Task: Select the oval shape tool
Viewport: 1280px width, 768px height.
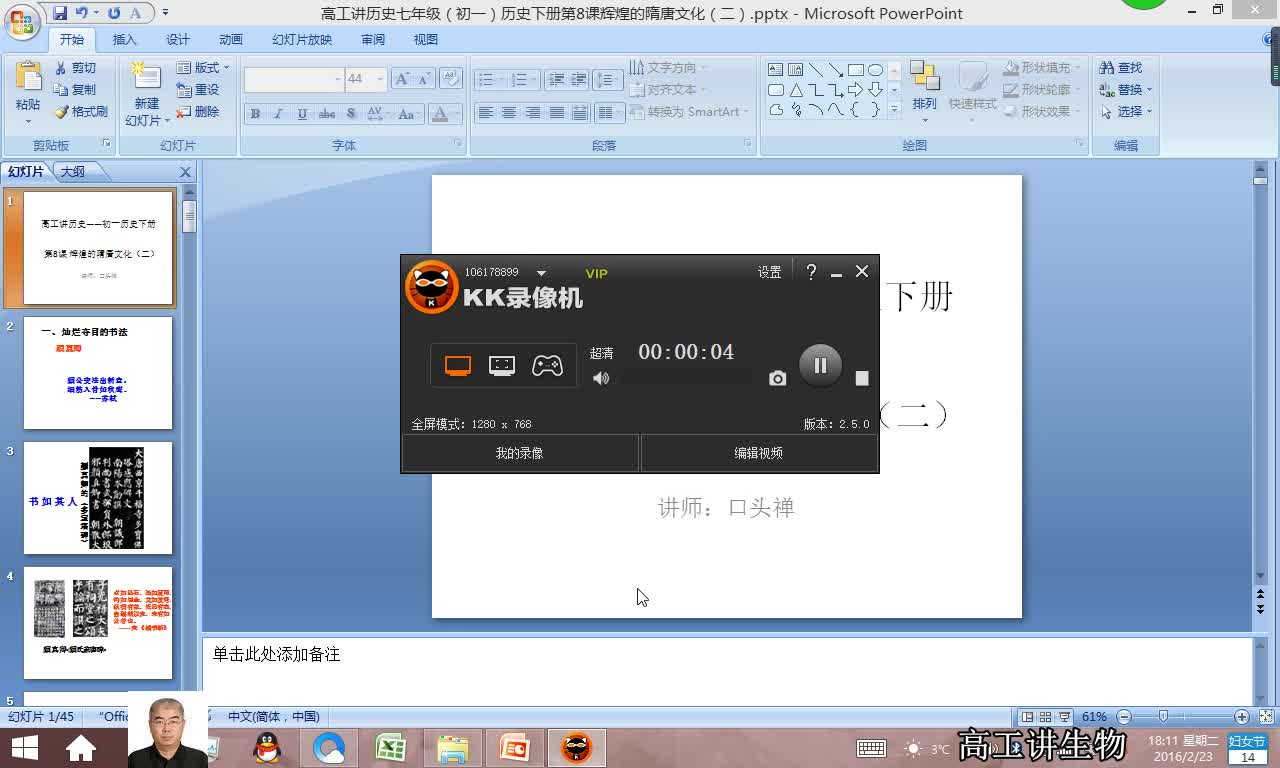Action: (875, 70)
